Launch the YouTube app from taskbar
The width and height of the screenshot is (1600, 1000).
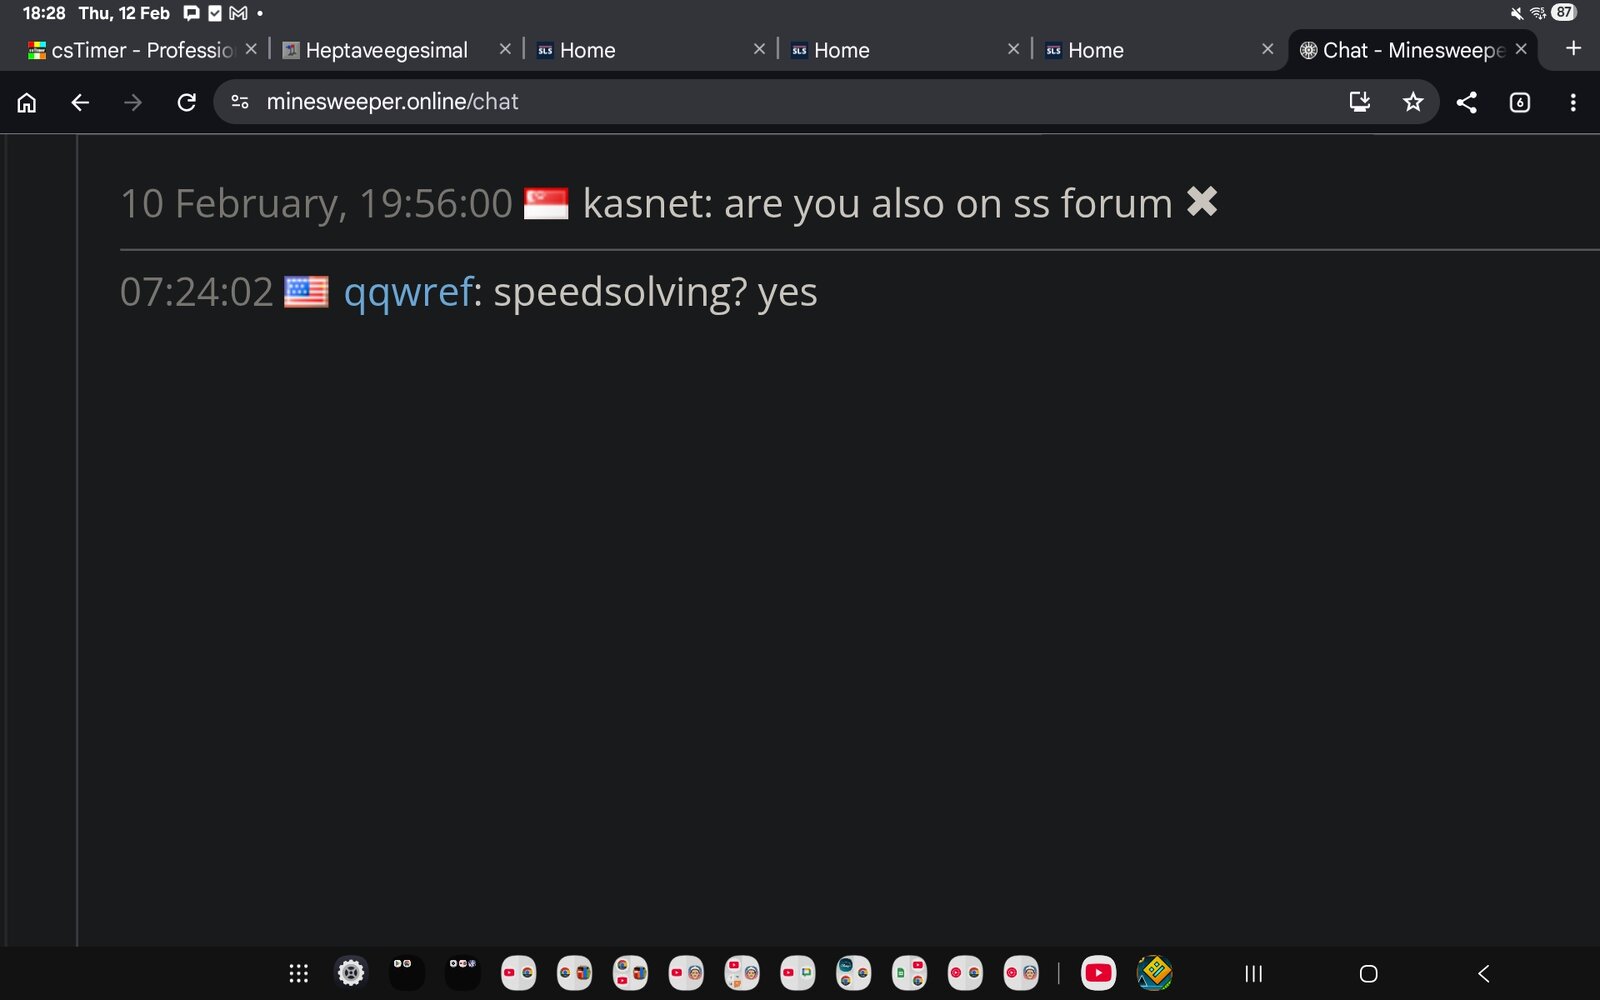pos(1098,973)
